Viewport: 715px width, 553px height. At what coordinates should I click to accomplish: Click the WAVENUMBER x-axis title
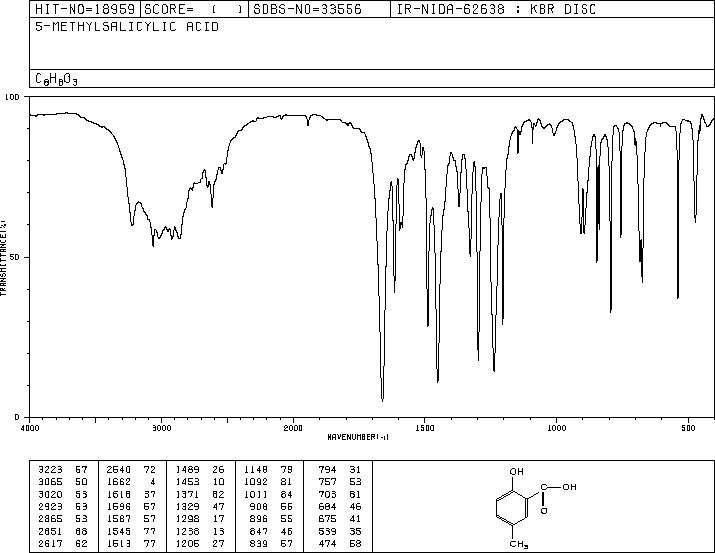358,437
